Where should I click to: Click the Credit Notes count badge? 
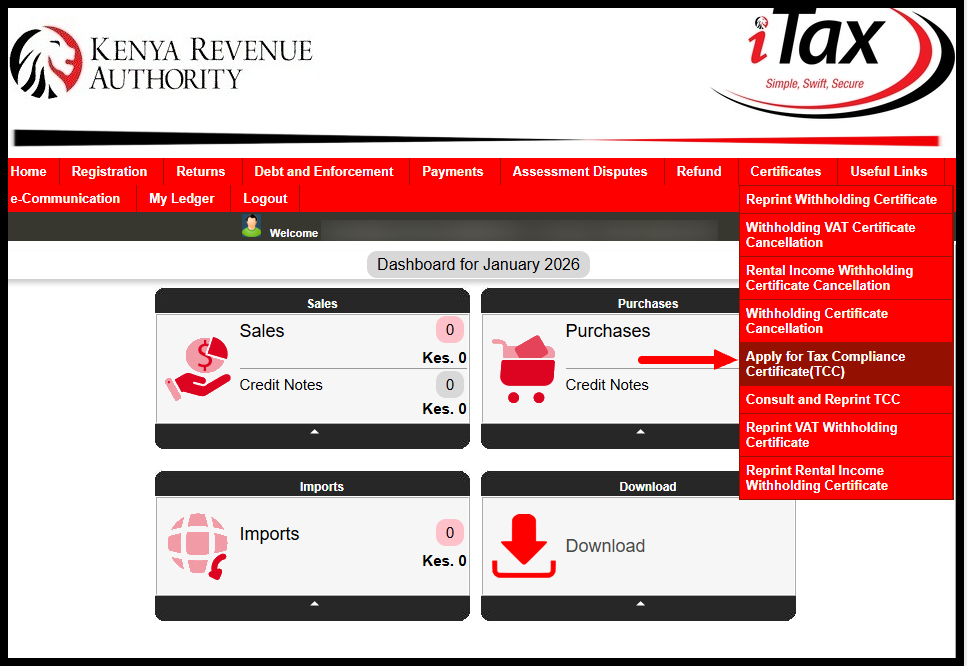pyautogui.click(x=449, y=384)
